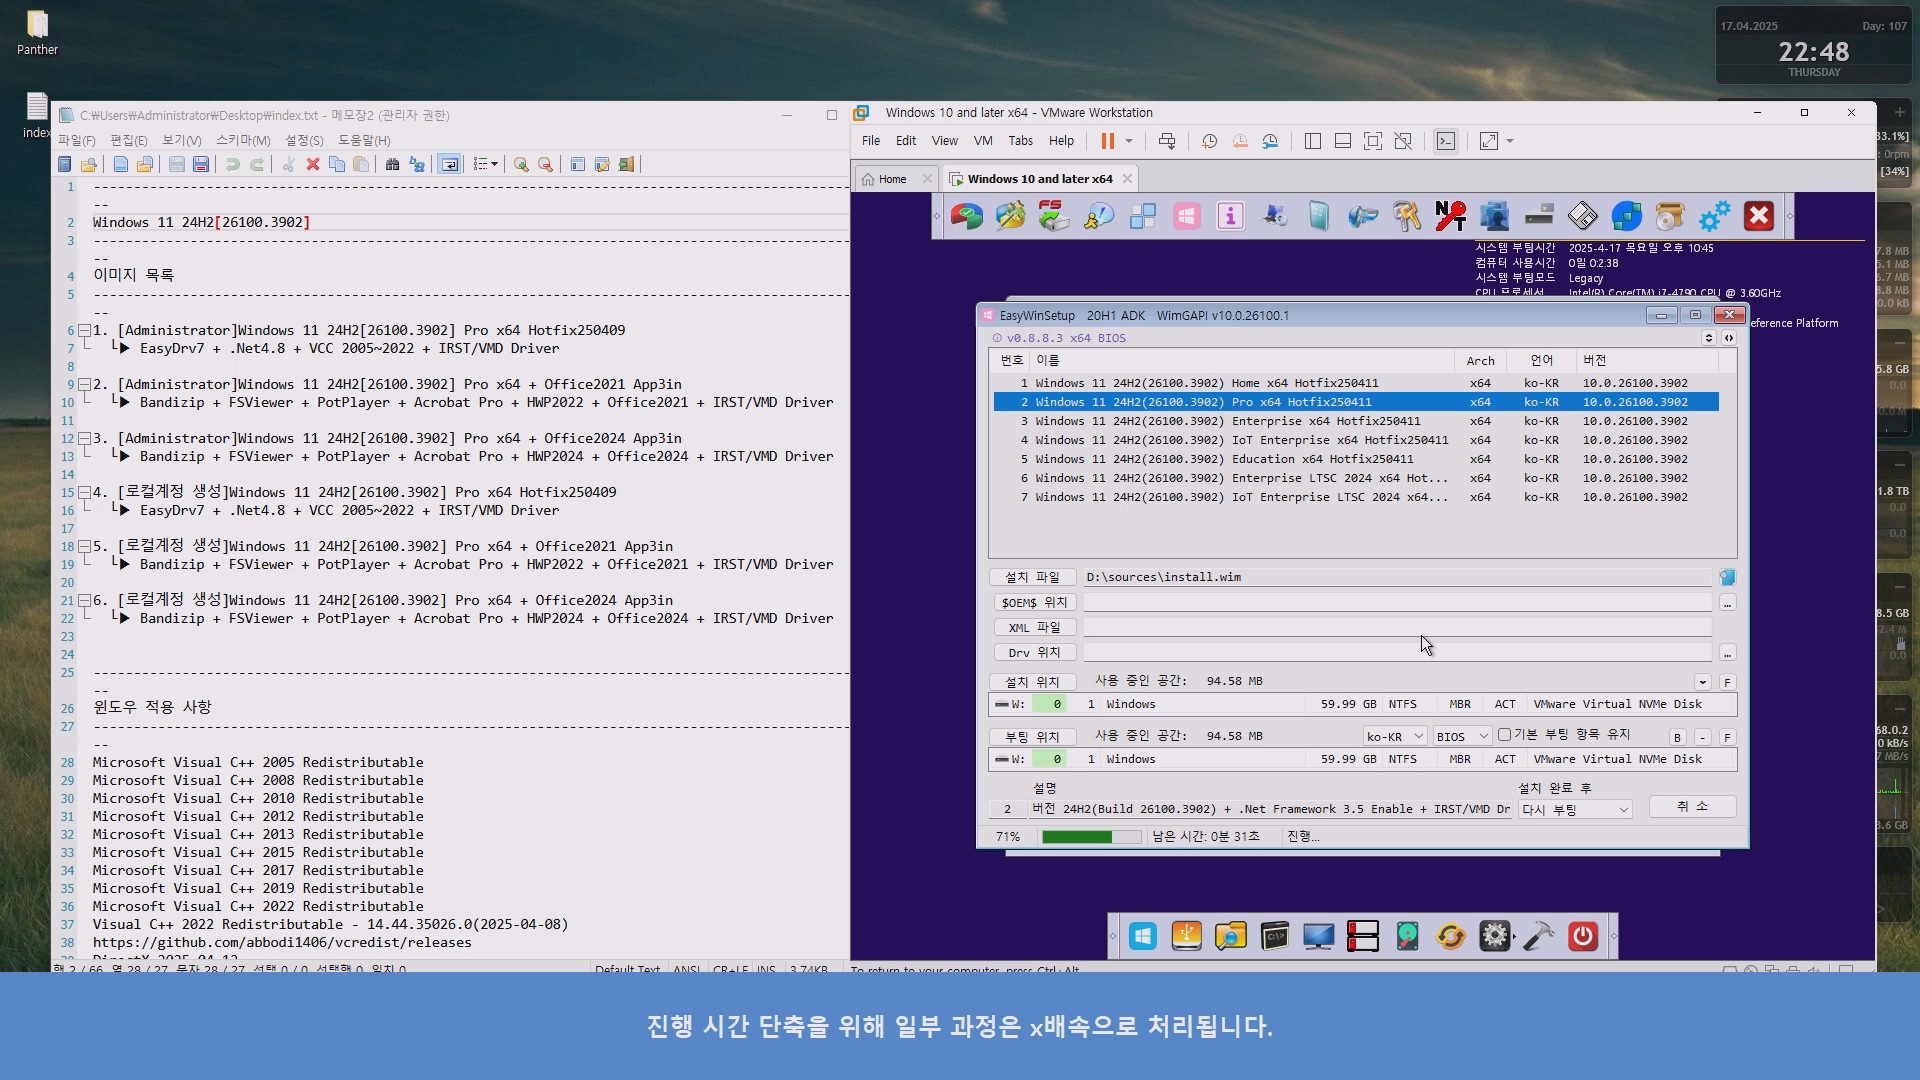
Task: Enable the 기본 부팅 항목 유지 checkbox
Action: click(x=1504, y=735)
